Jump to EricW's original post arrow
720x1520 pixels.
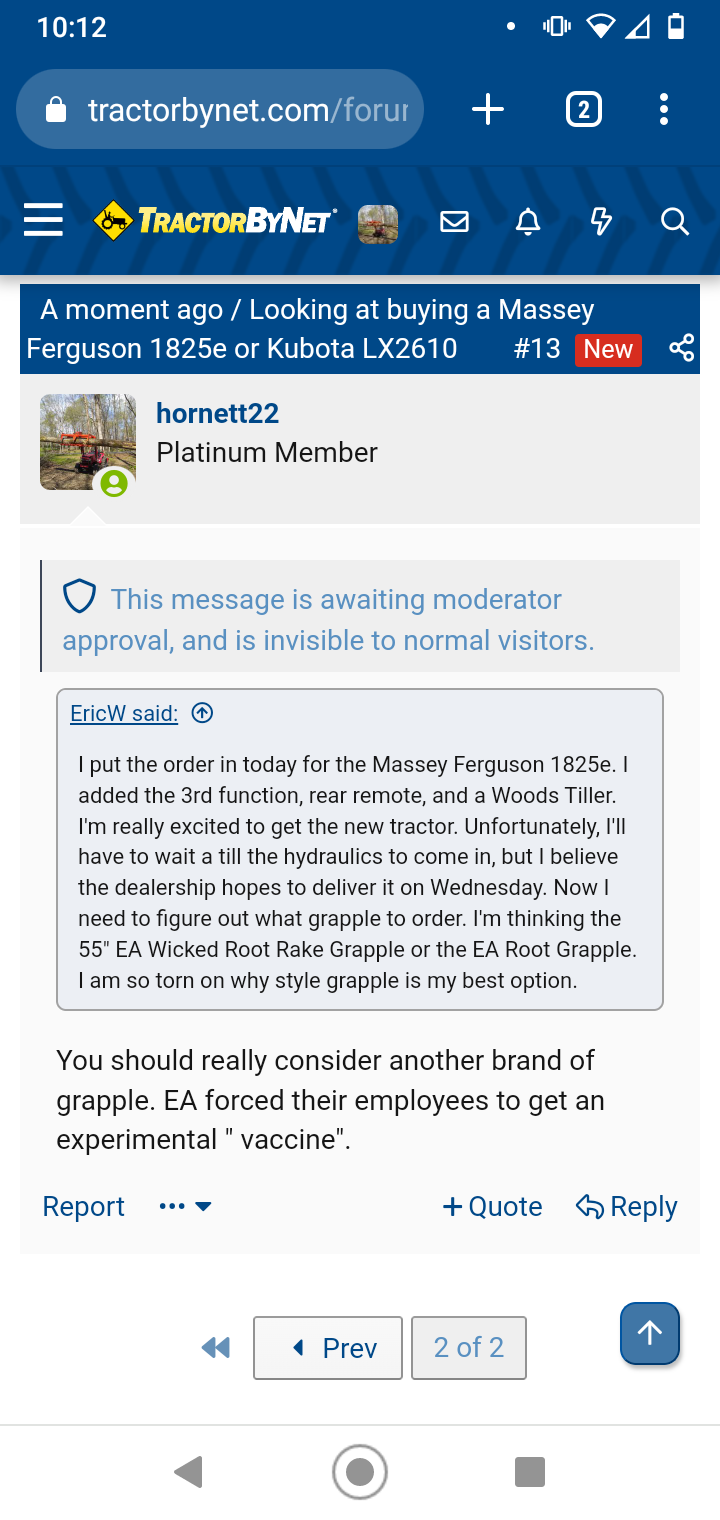pos(202,713)
